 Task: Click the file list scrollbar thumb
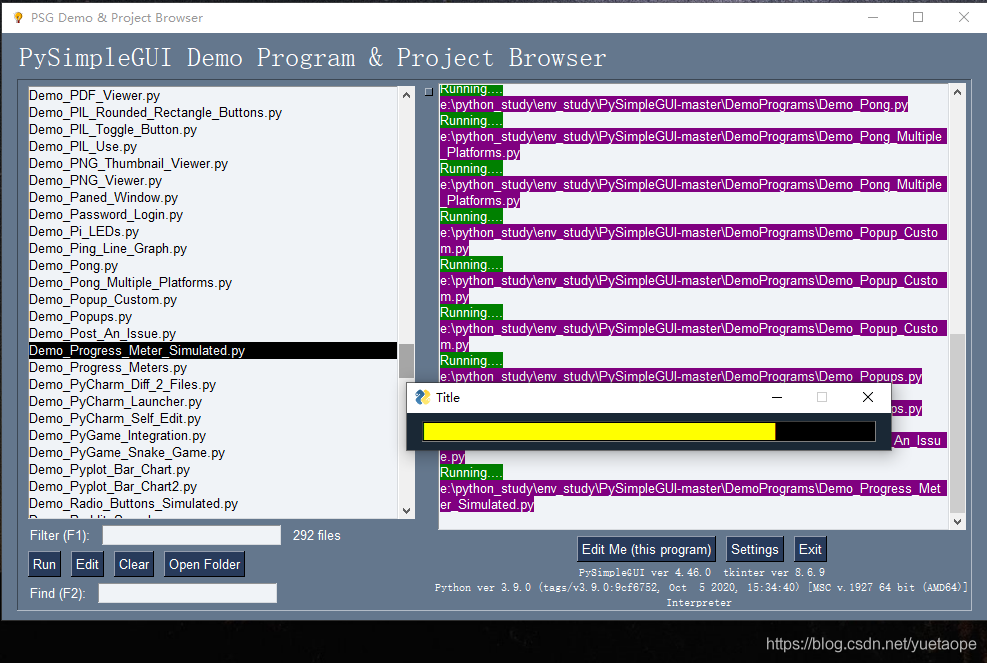407,361
